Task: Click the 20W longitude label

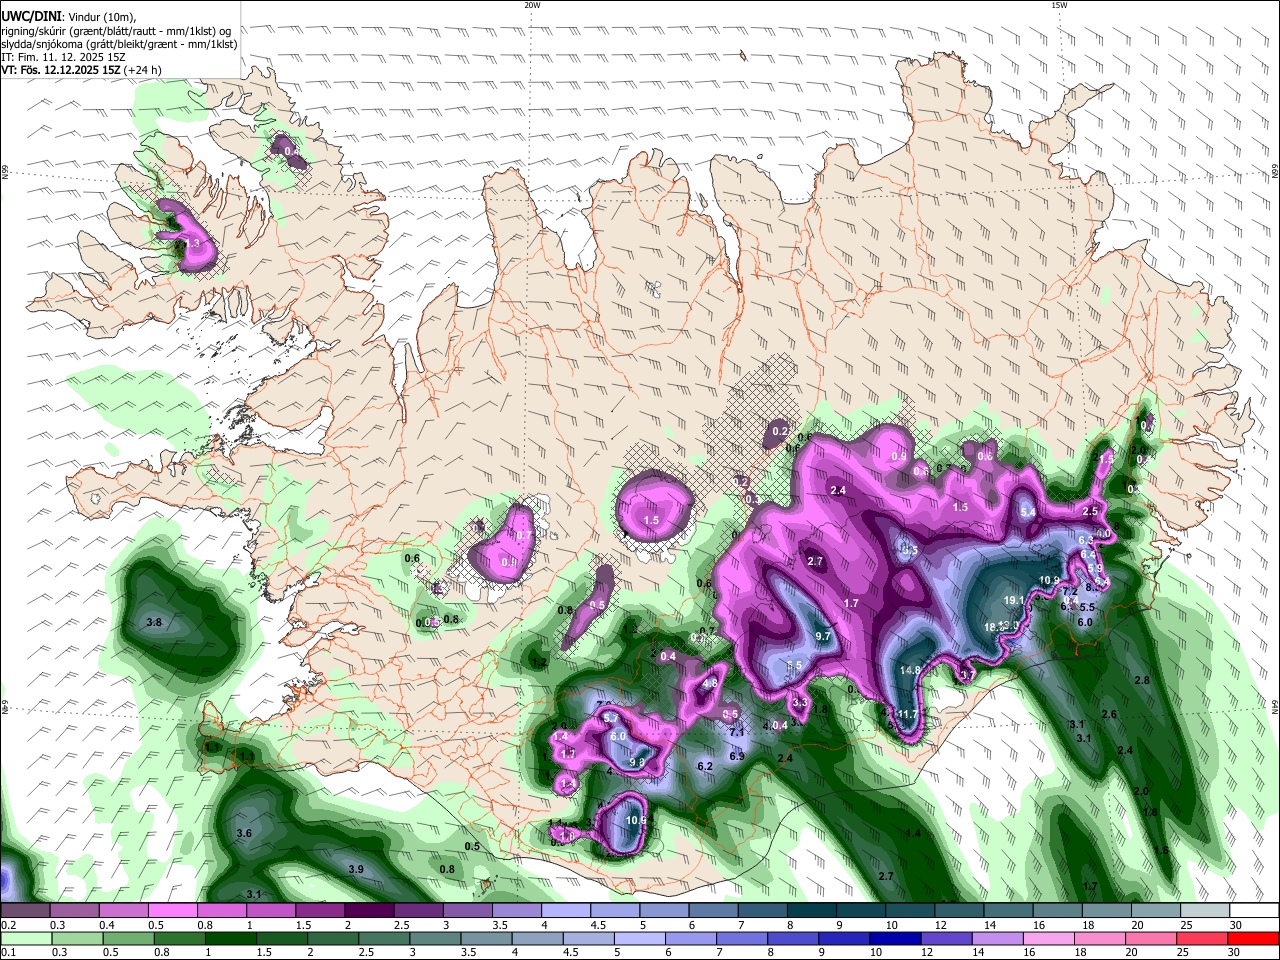Action: [532, 5]
